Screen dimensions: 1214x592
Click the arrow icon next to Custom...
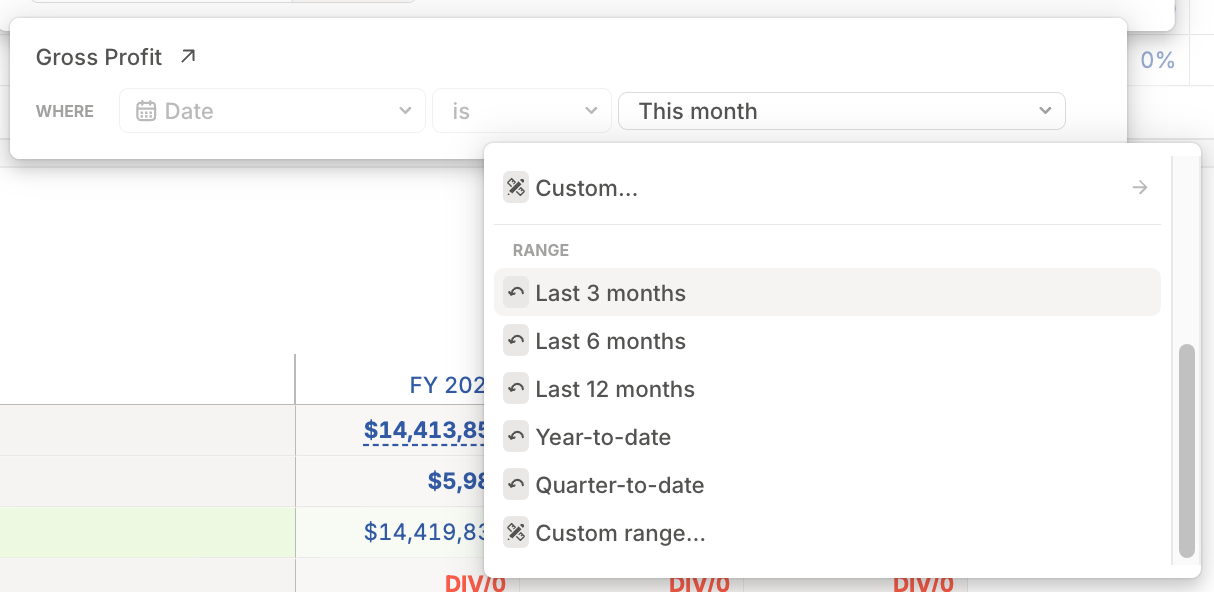[x=1140, y=187]
